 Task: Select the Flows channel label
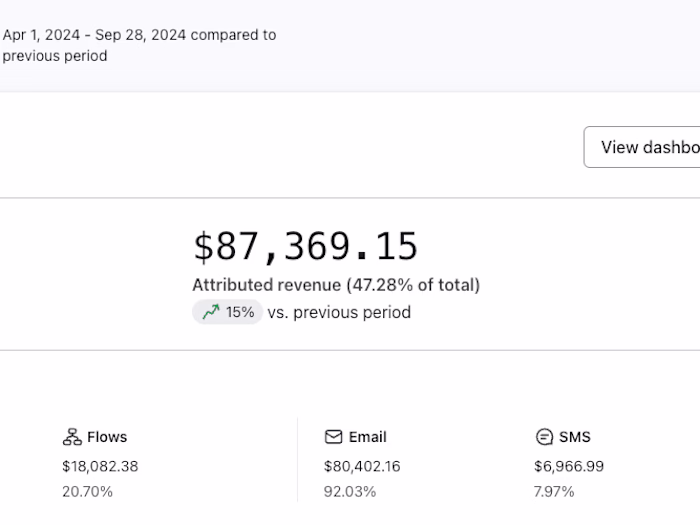tap(107, 437)
